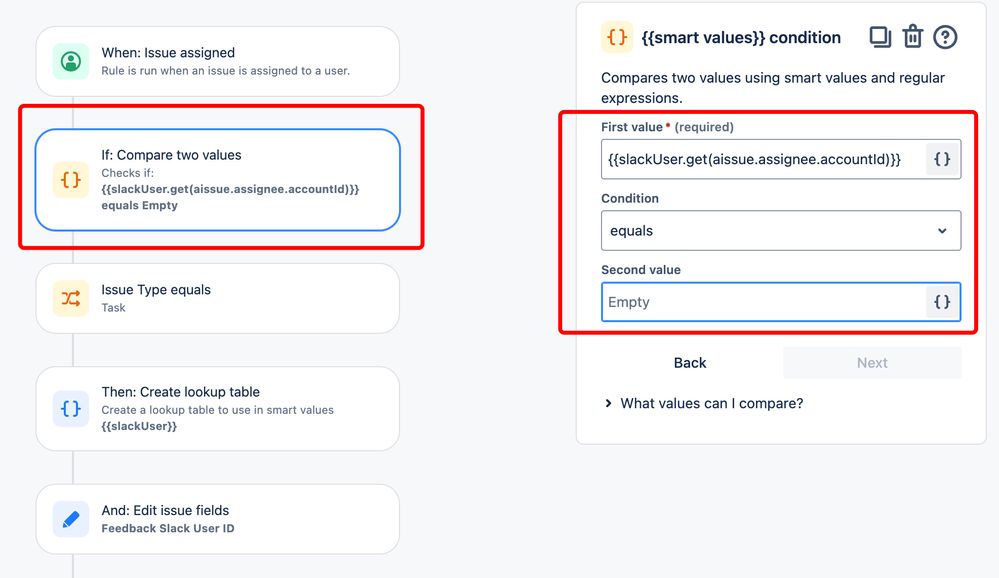
Task: Select the Issue Type equals Task step
Action: point(218,298)
